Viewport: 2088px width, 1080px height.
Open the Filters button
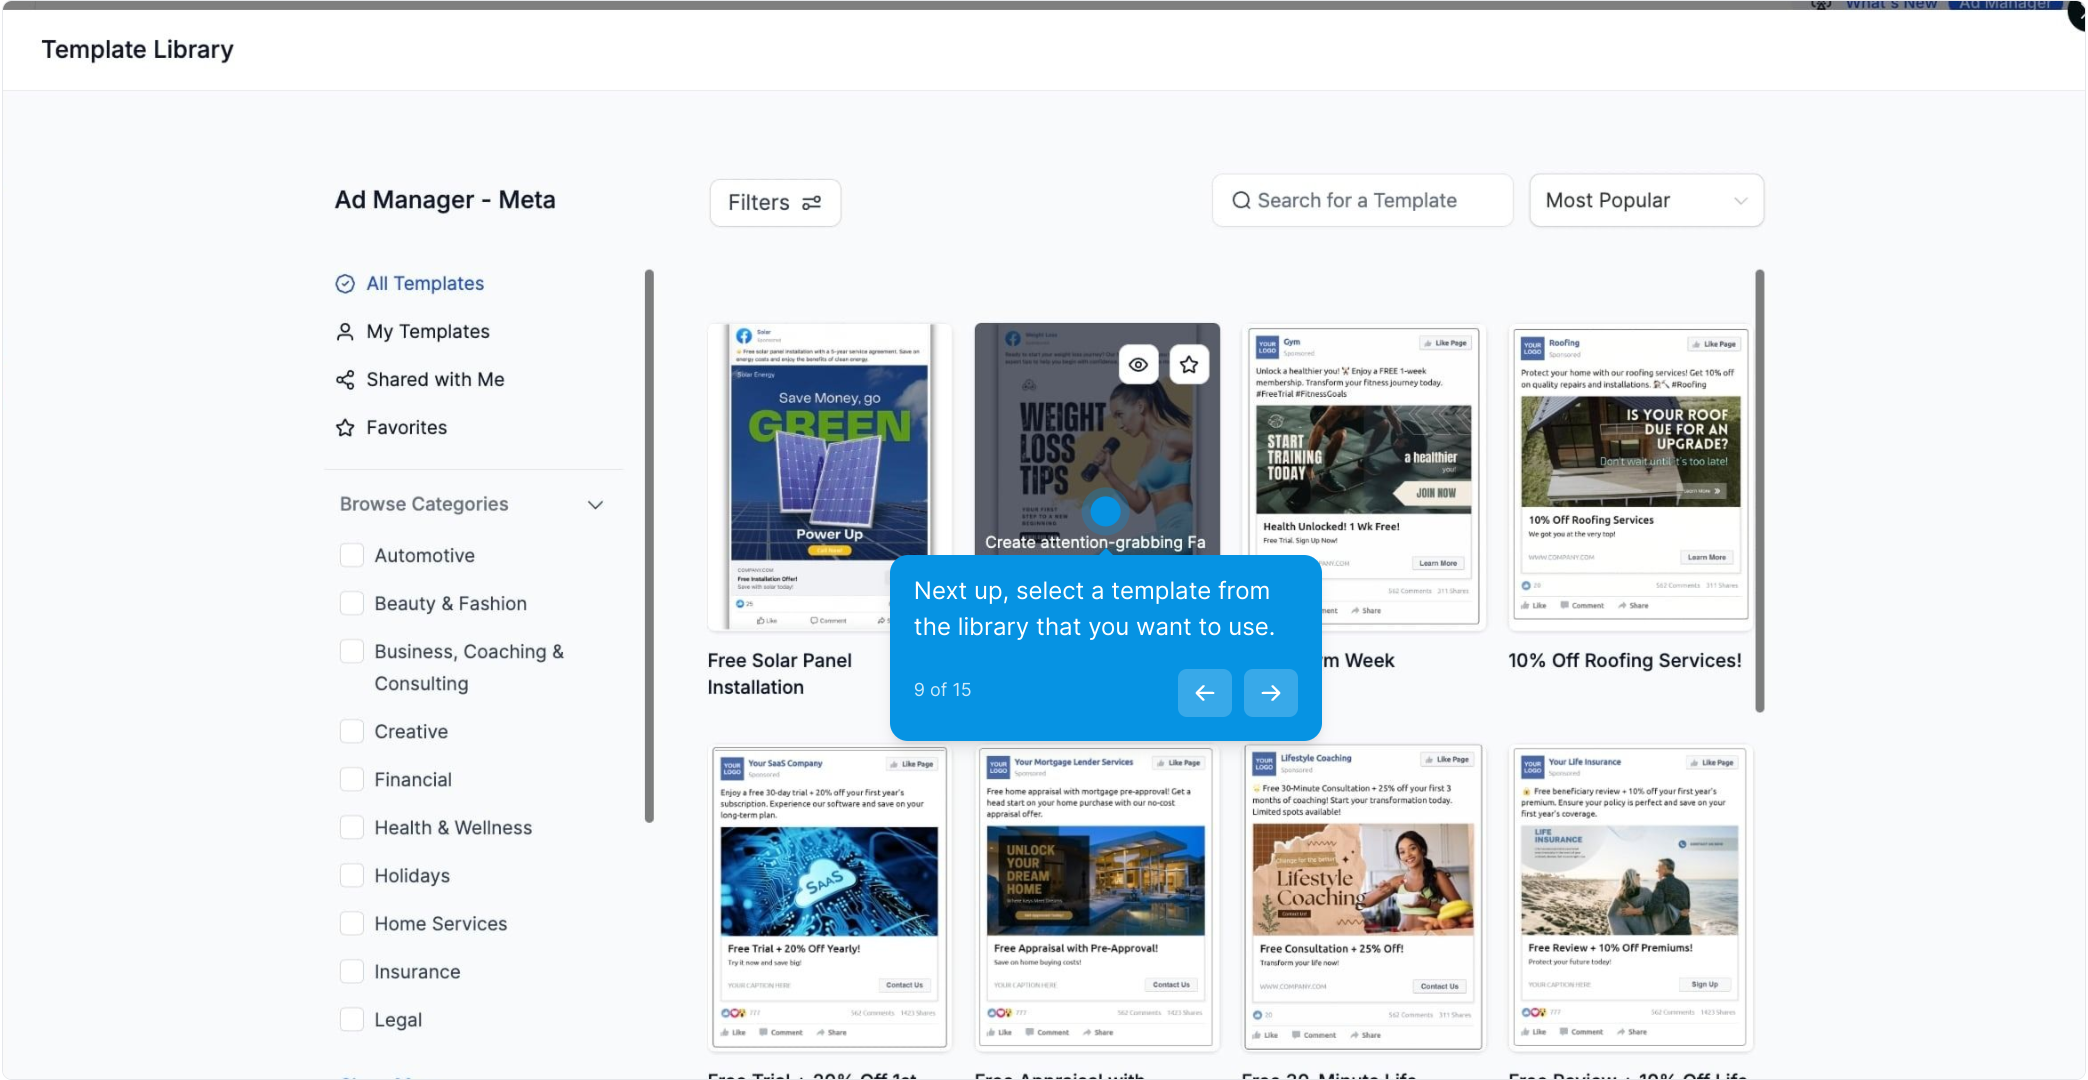tap(775, 203)
